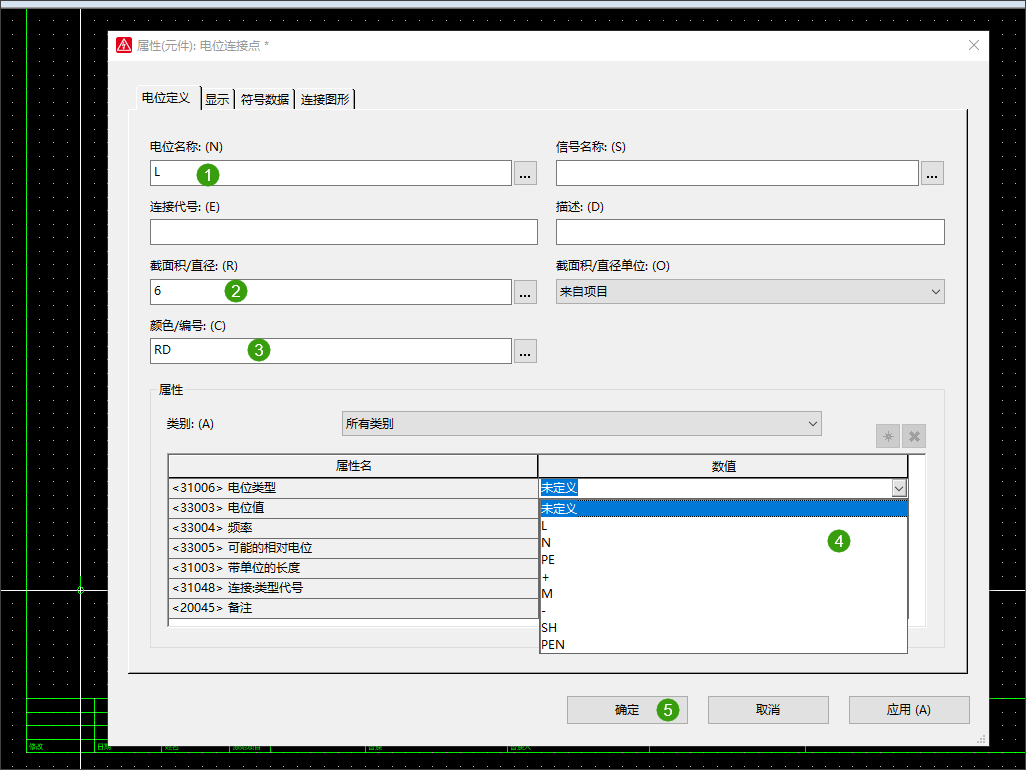Viewport: 1026px width, 770px height.
Task: Switch to the 符号数据 tab
Action: (x=265, y=99)
